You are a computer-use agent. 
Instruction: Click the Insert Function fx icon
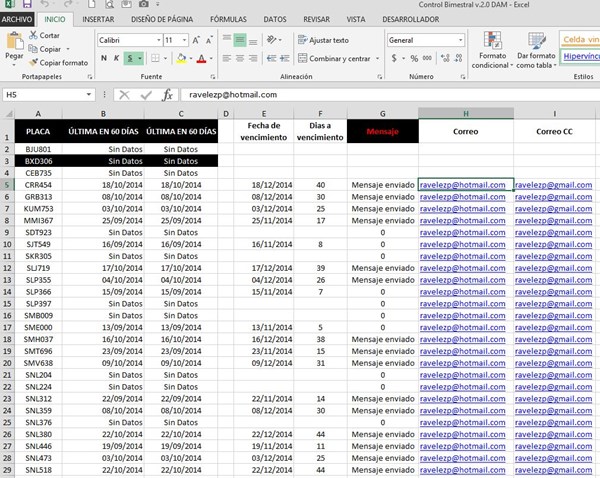click(x=167, y=94)
